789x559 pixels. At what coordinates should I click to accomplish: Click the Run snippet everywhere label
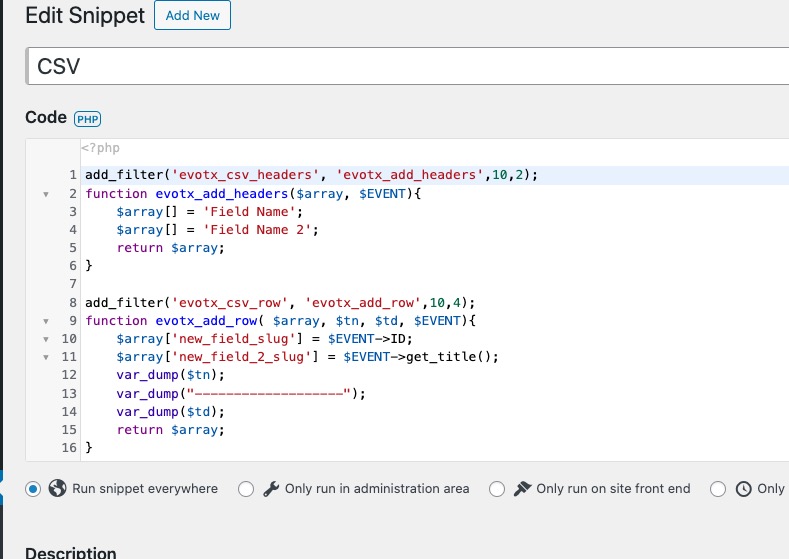pos(145,489)
